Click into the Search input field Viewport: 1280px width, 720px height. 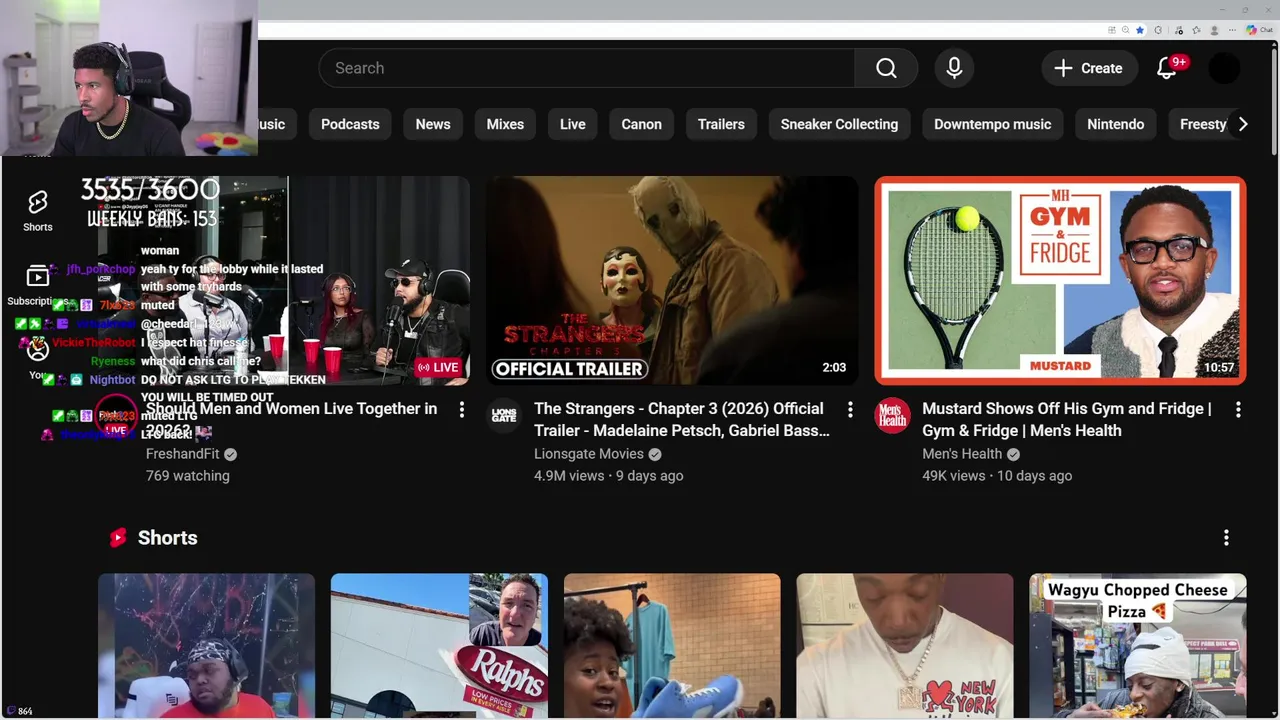587,68
